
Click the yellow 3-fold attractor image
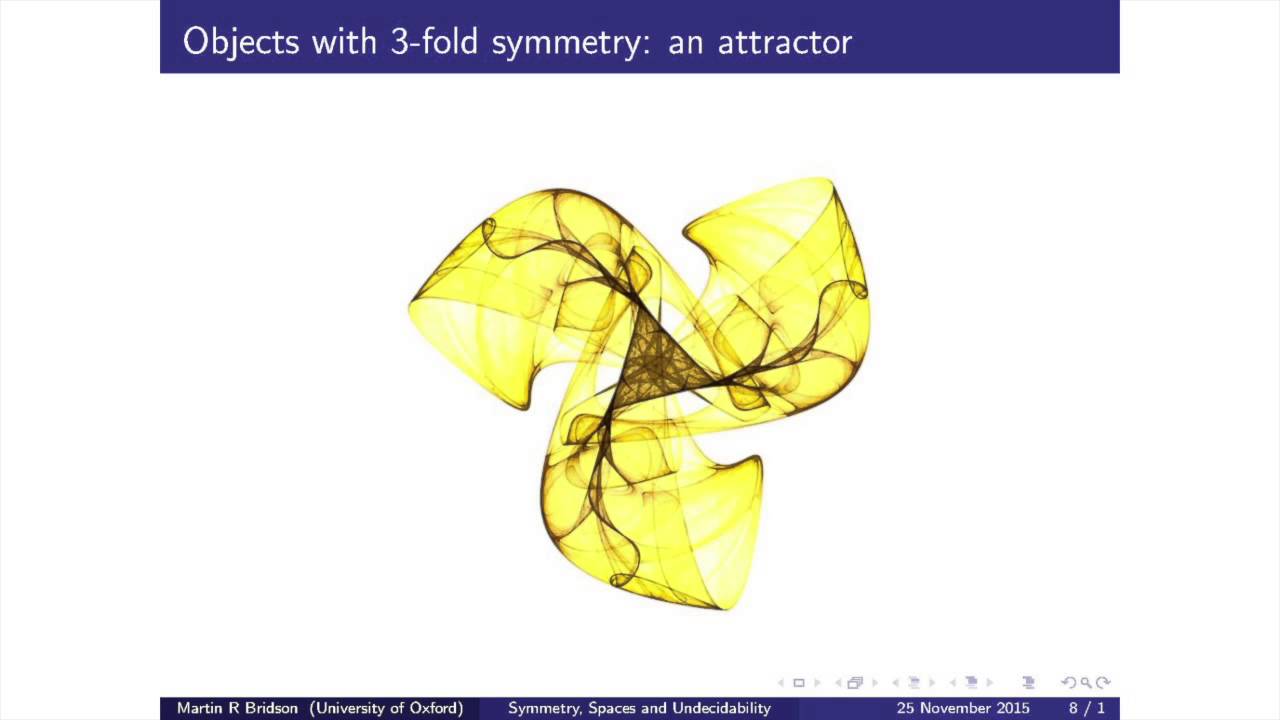click(640, 393)
